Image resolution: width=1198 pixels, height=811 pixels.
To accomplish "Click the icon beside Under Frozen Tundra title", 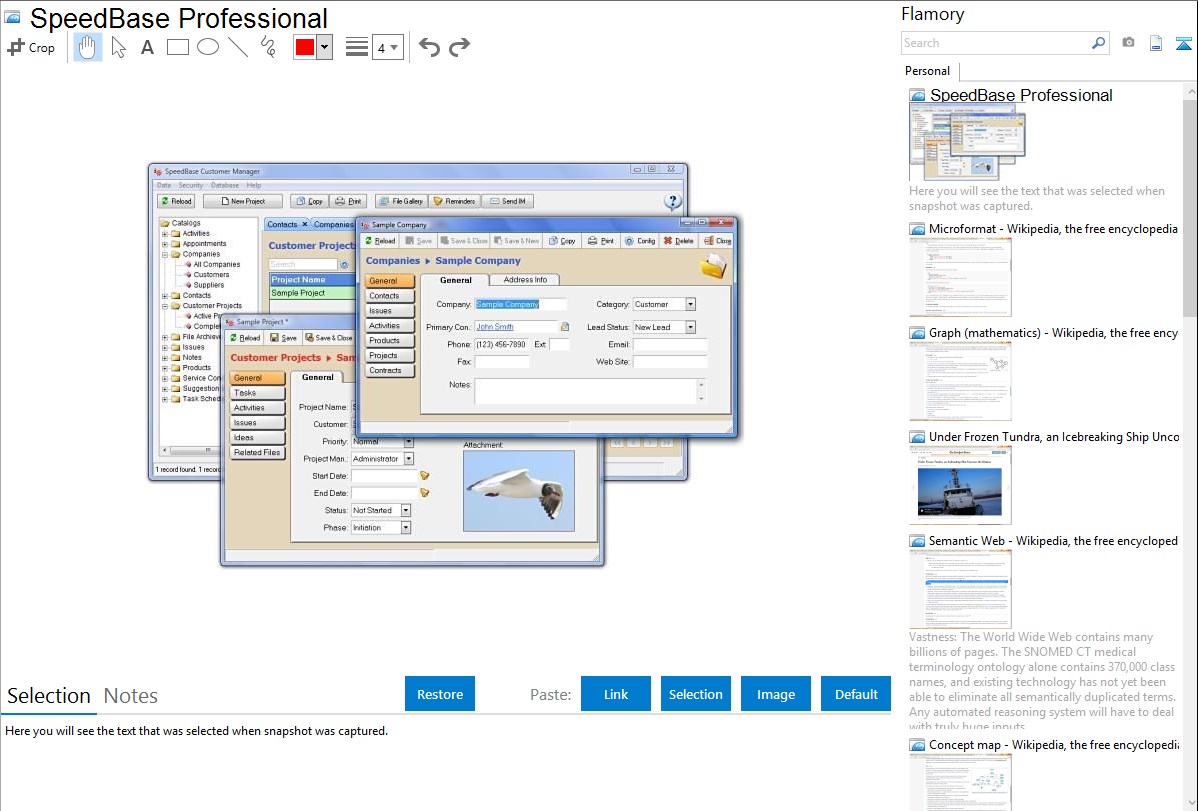I will [917, 437].
